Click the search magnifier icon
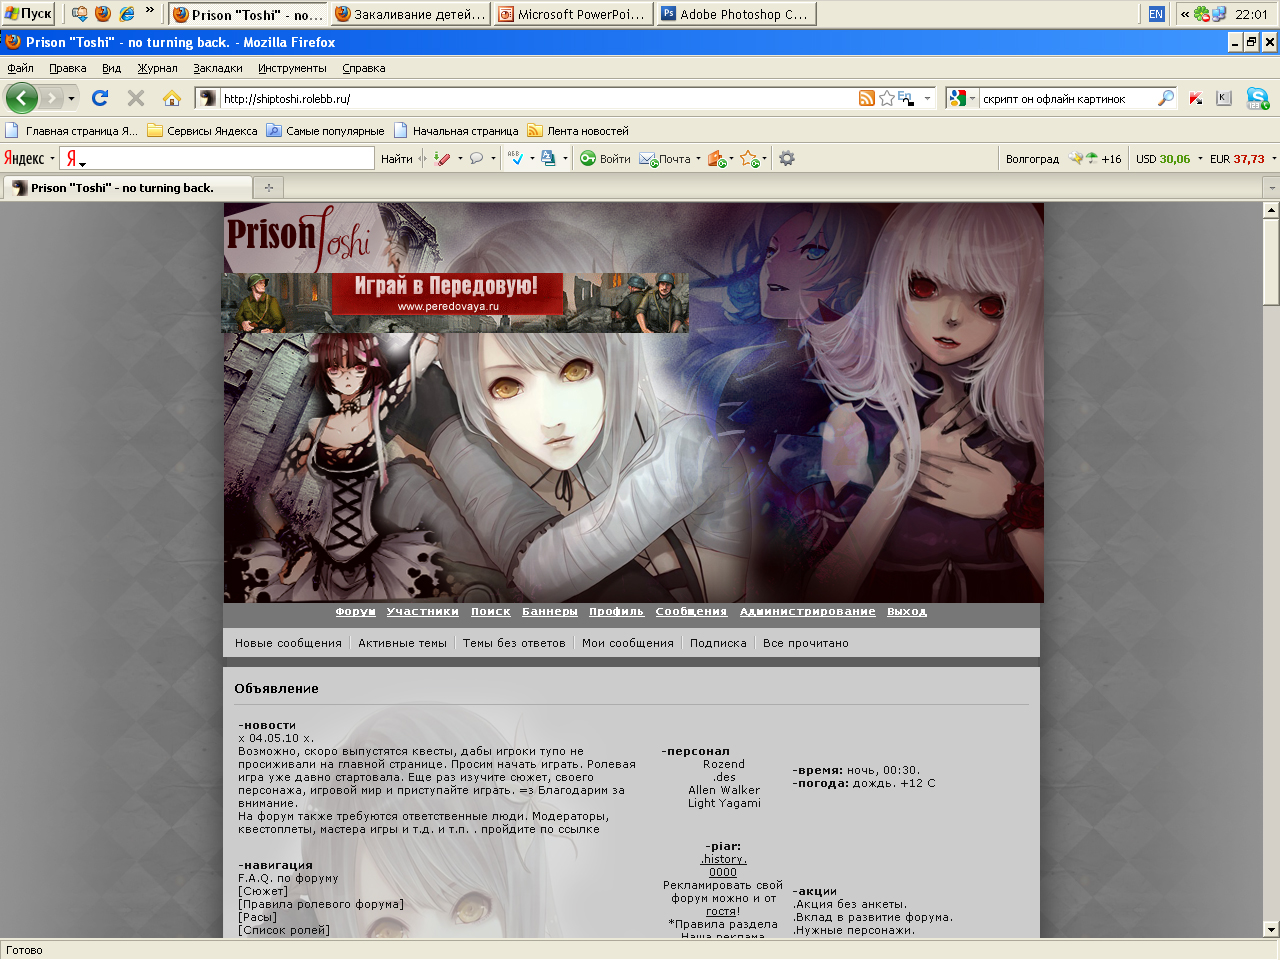Viewport: 1280px width, 960px height. (1165, 98)
